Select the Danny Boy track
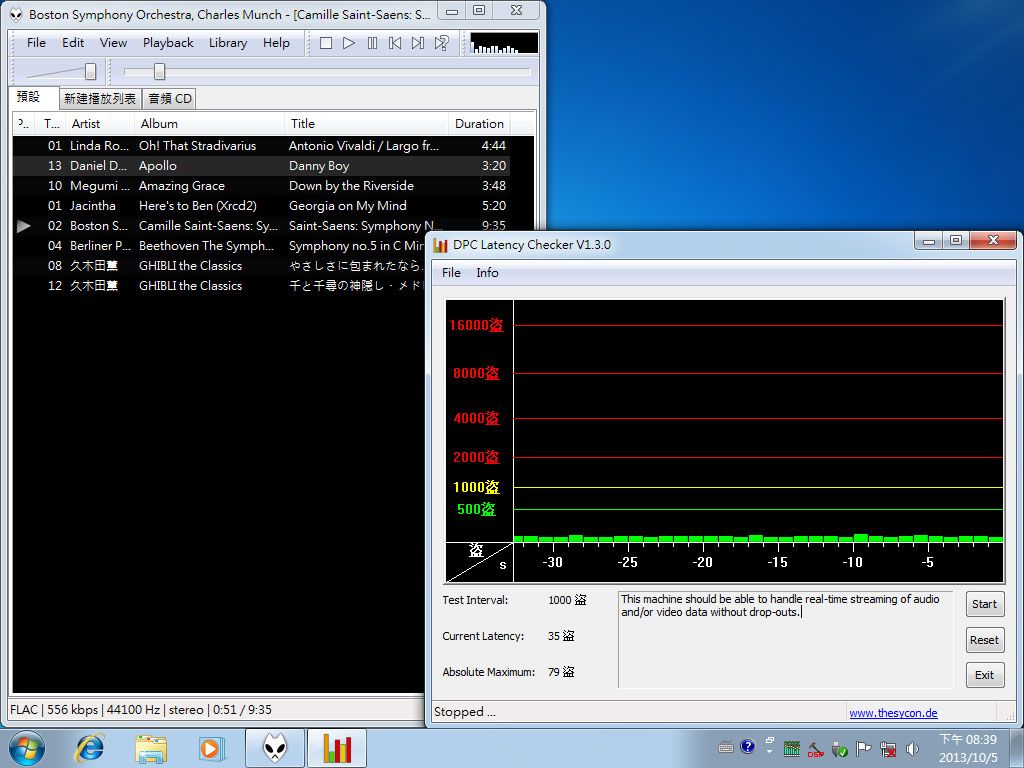 point(261,166)
